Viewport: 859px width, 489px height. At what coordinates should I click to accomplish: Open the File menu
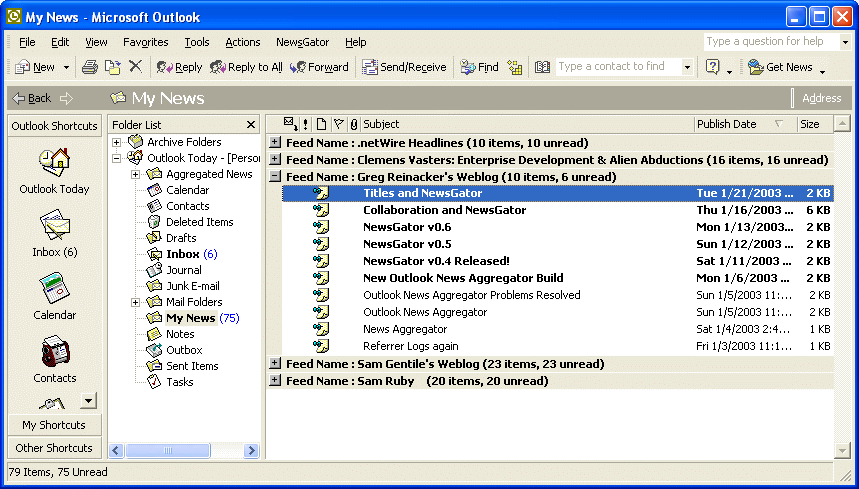(x=27, y=42)
